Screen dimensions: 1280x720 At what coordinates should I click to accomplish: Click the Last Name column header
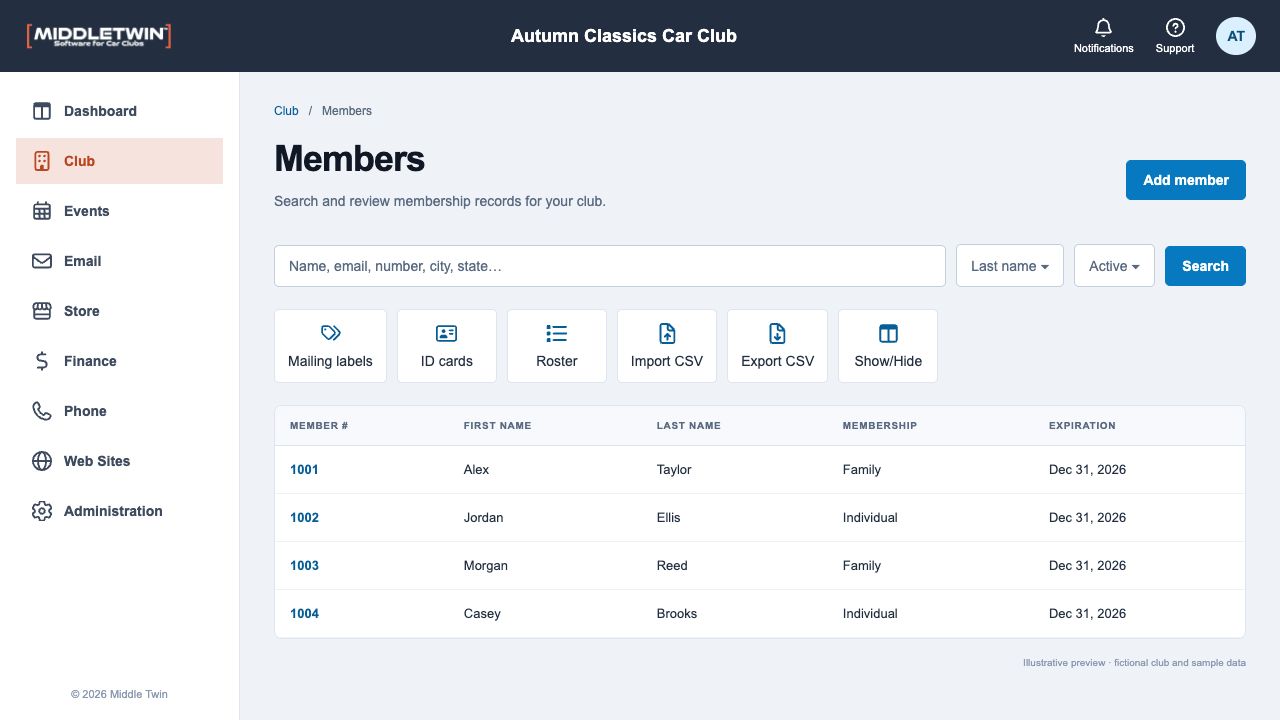point(689,426)
